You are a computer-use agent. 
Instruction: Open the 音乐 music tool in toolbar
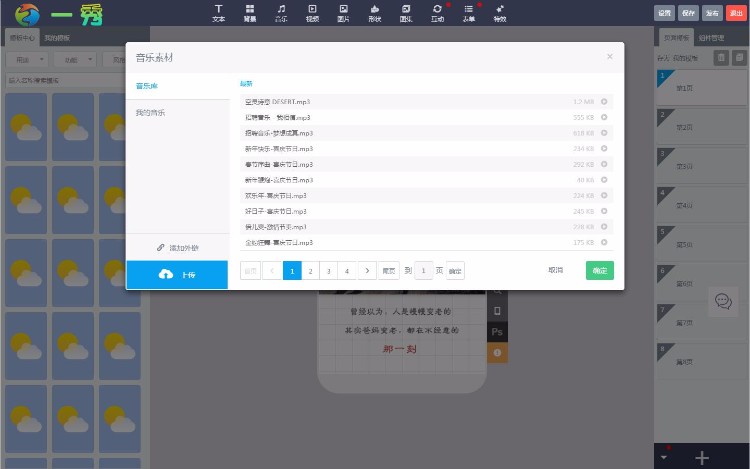tap(281, 13)
